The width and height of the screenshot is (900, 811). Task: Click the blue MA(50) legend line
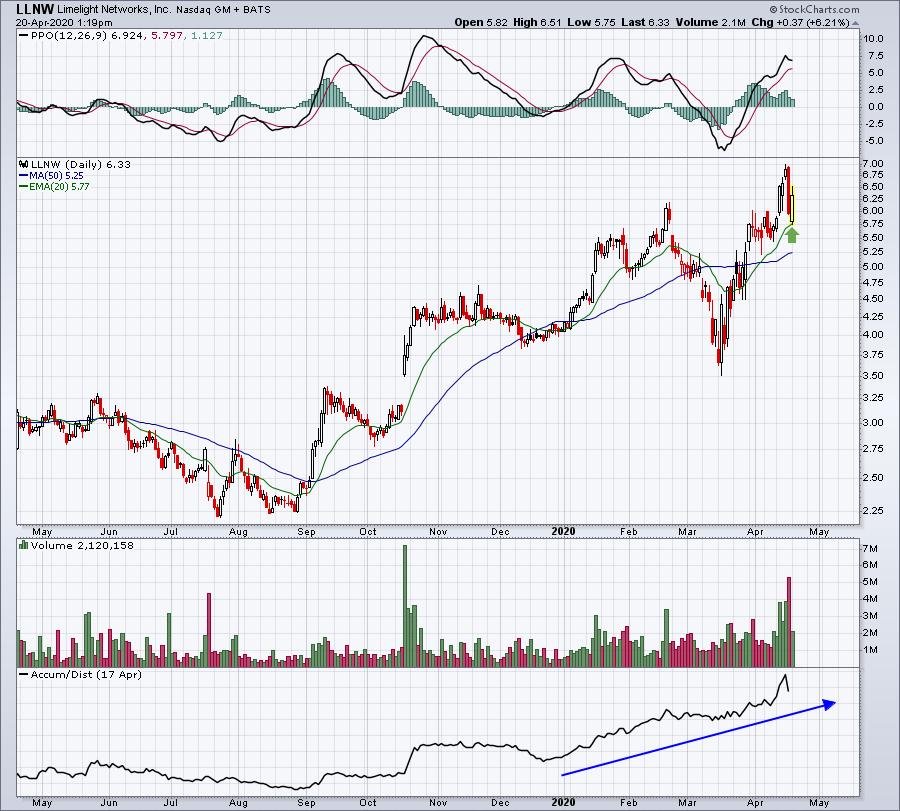pyautogui.click(x=24, y=176)
